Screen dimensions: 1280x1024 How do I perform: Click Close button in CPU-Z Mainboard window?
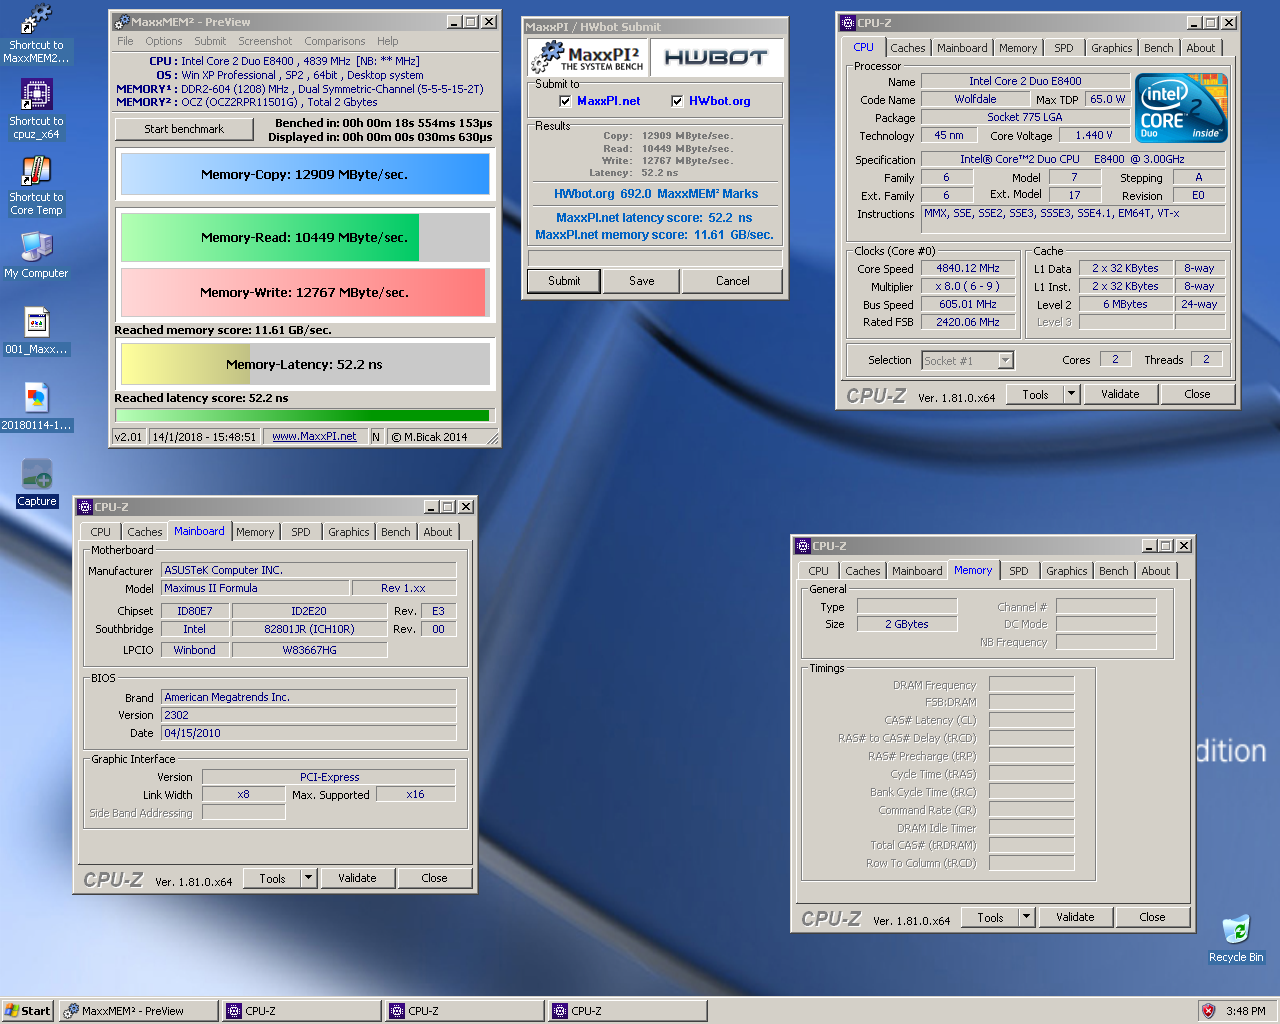[x=434, y=878]
